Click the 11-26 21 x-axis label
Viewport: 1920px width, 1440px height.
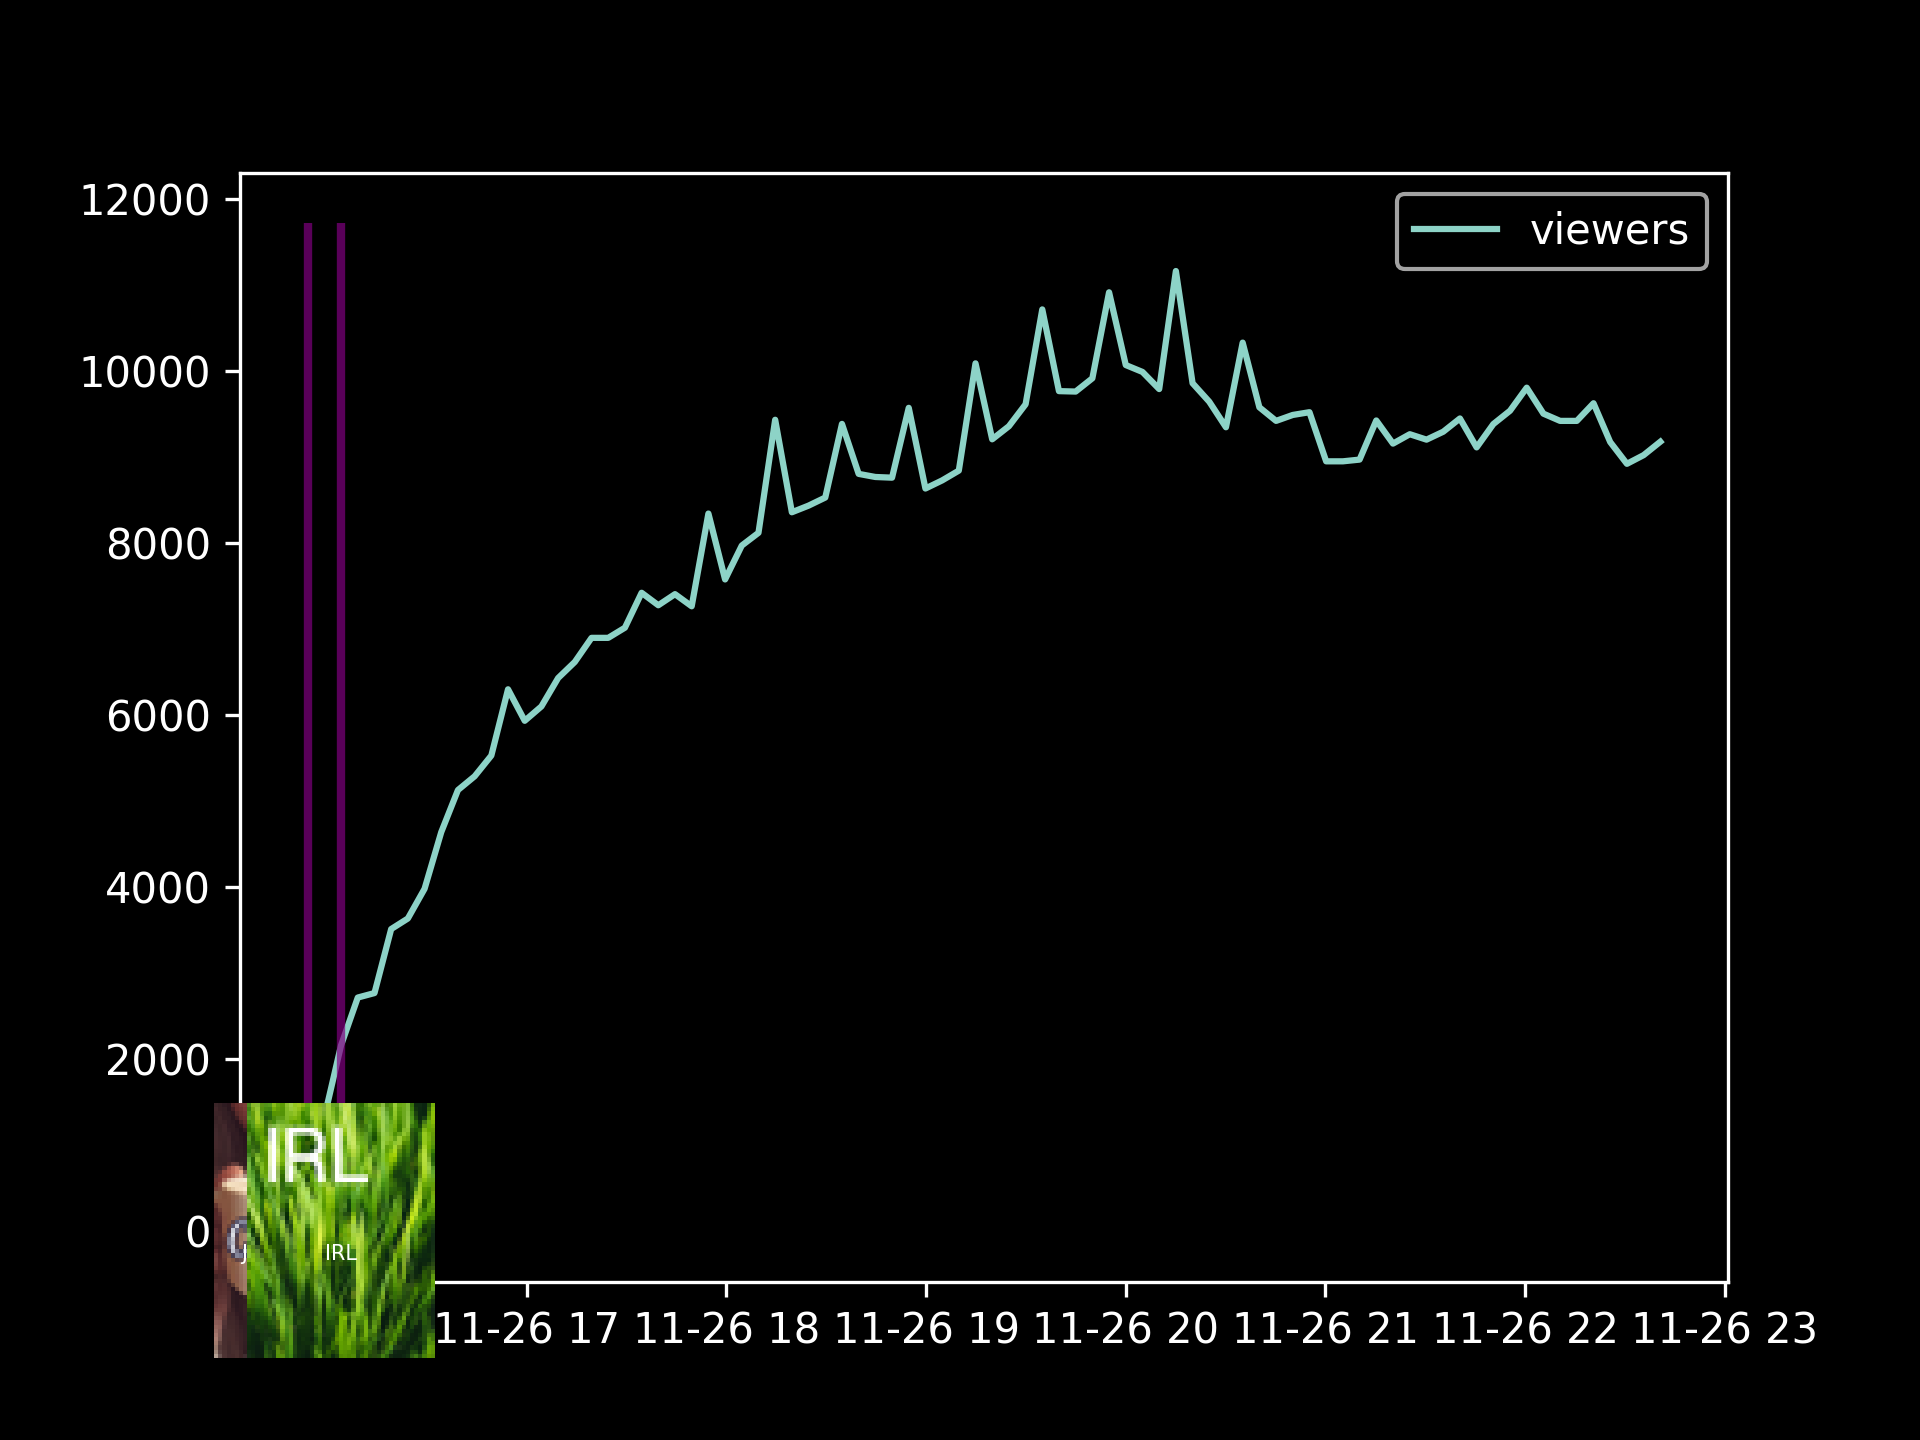coord(1325,1330)
